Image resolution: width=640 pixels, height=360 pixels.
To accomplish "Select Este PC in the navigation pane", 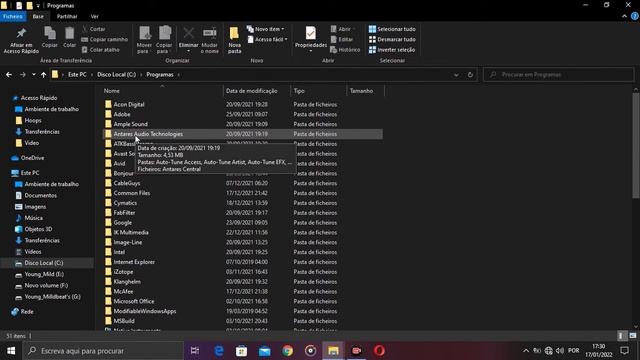I will [30, 173].
